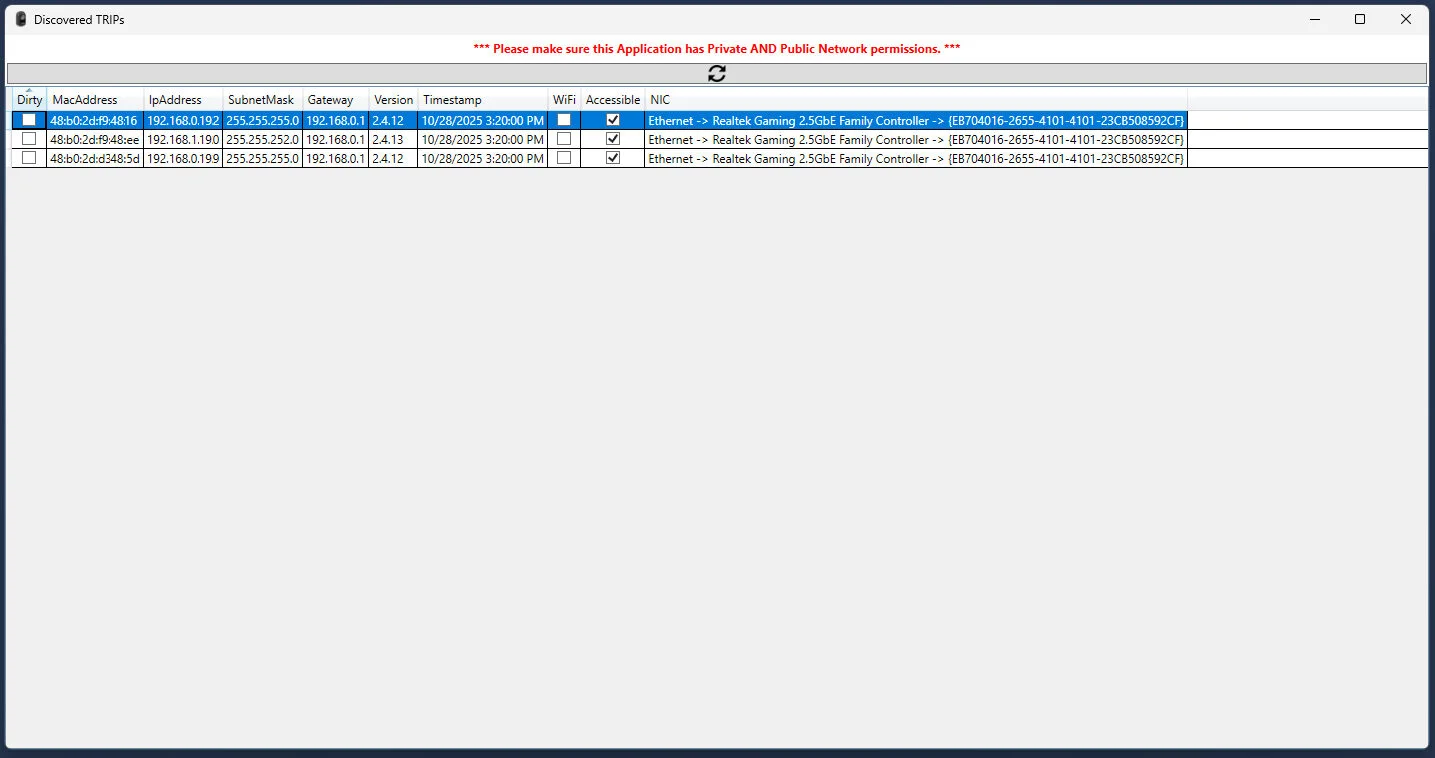Click the refresh icon button

[x=716, y=73]
